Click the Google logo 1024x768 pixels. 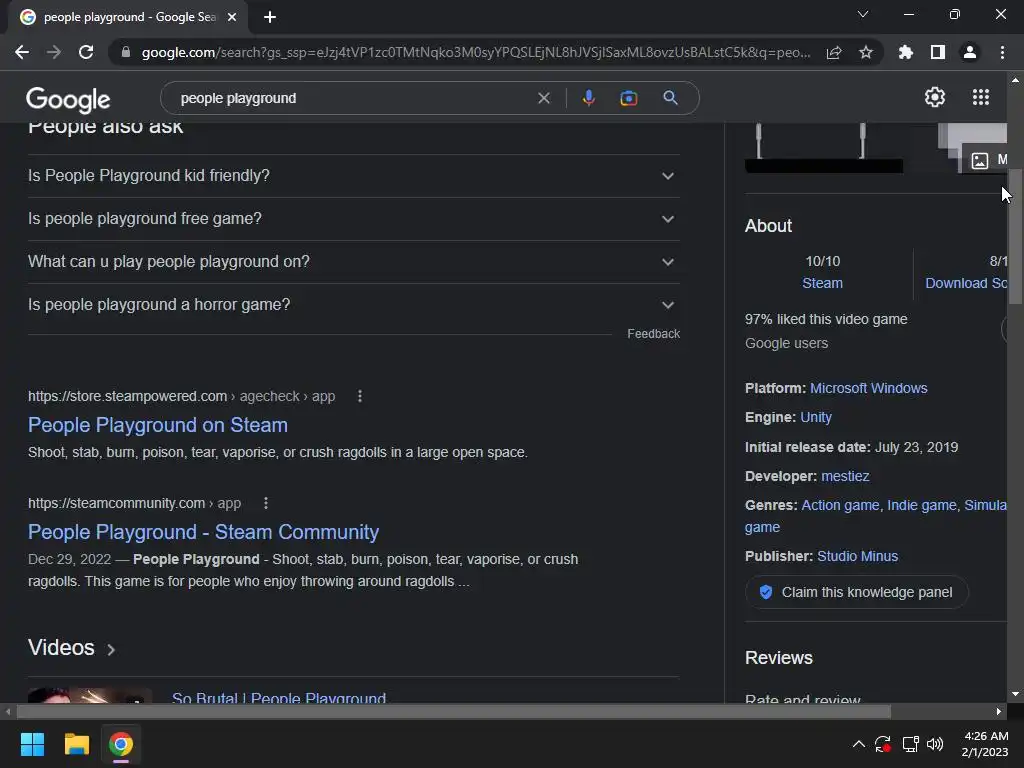tap(68, 99)
